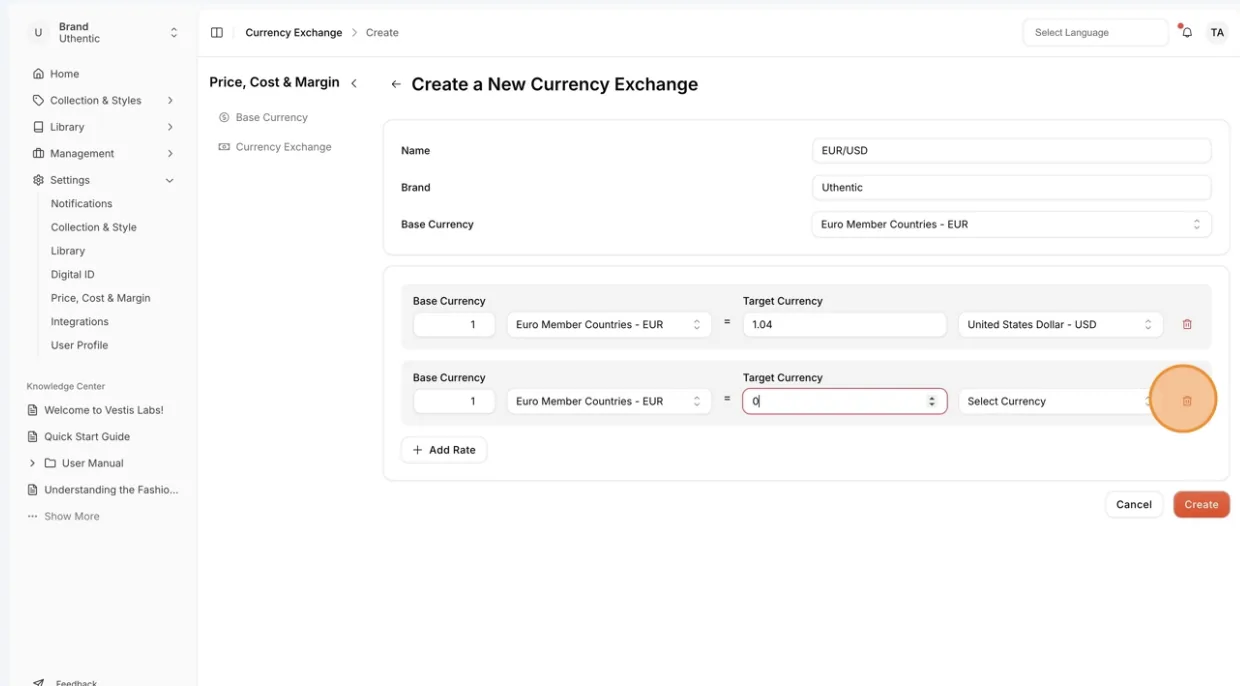Click the target rate field showing 1.04

844,325
